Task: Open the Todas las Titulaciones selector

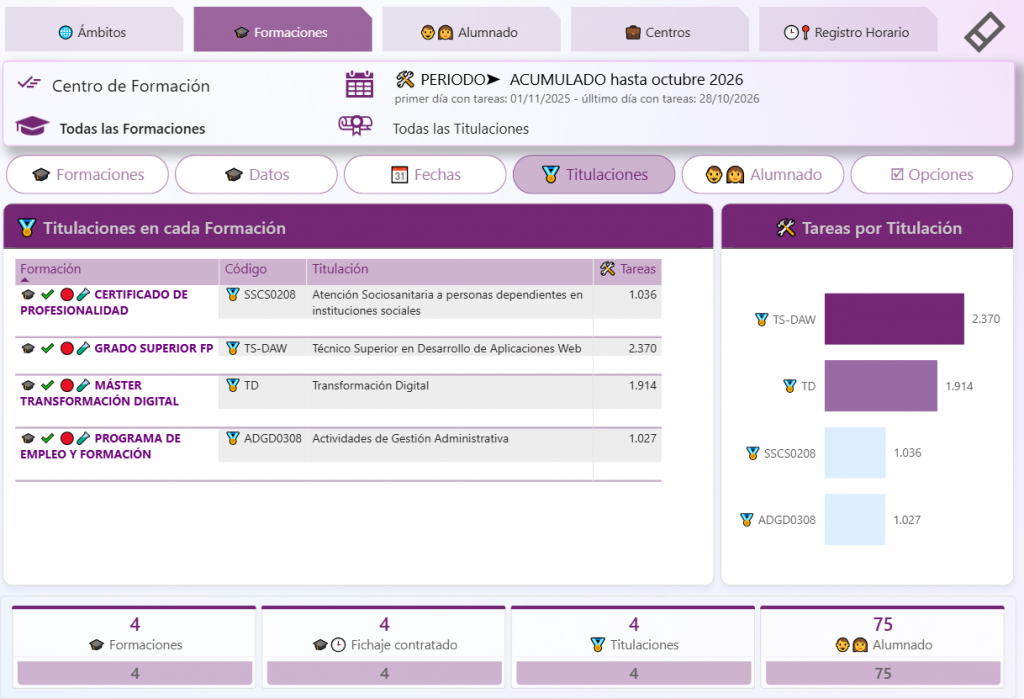Action: coord(460,129)
